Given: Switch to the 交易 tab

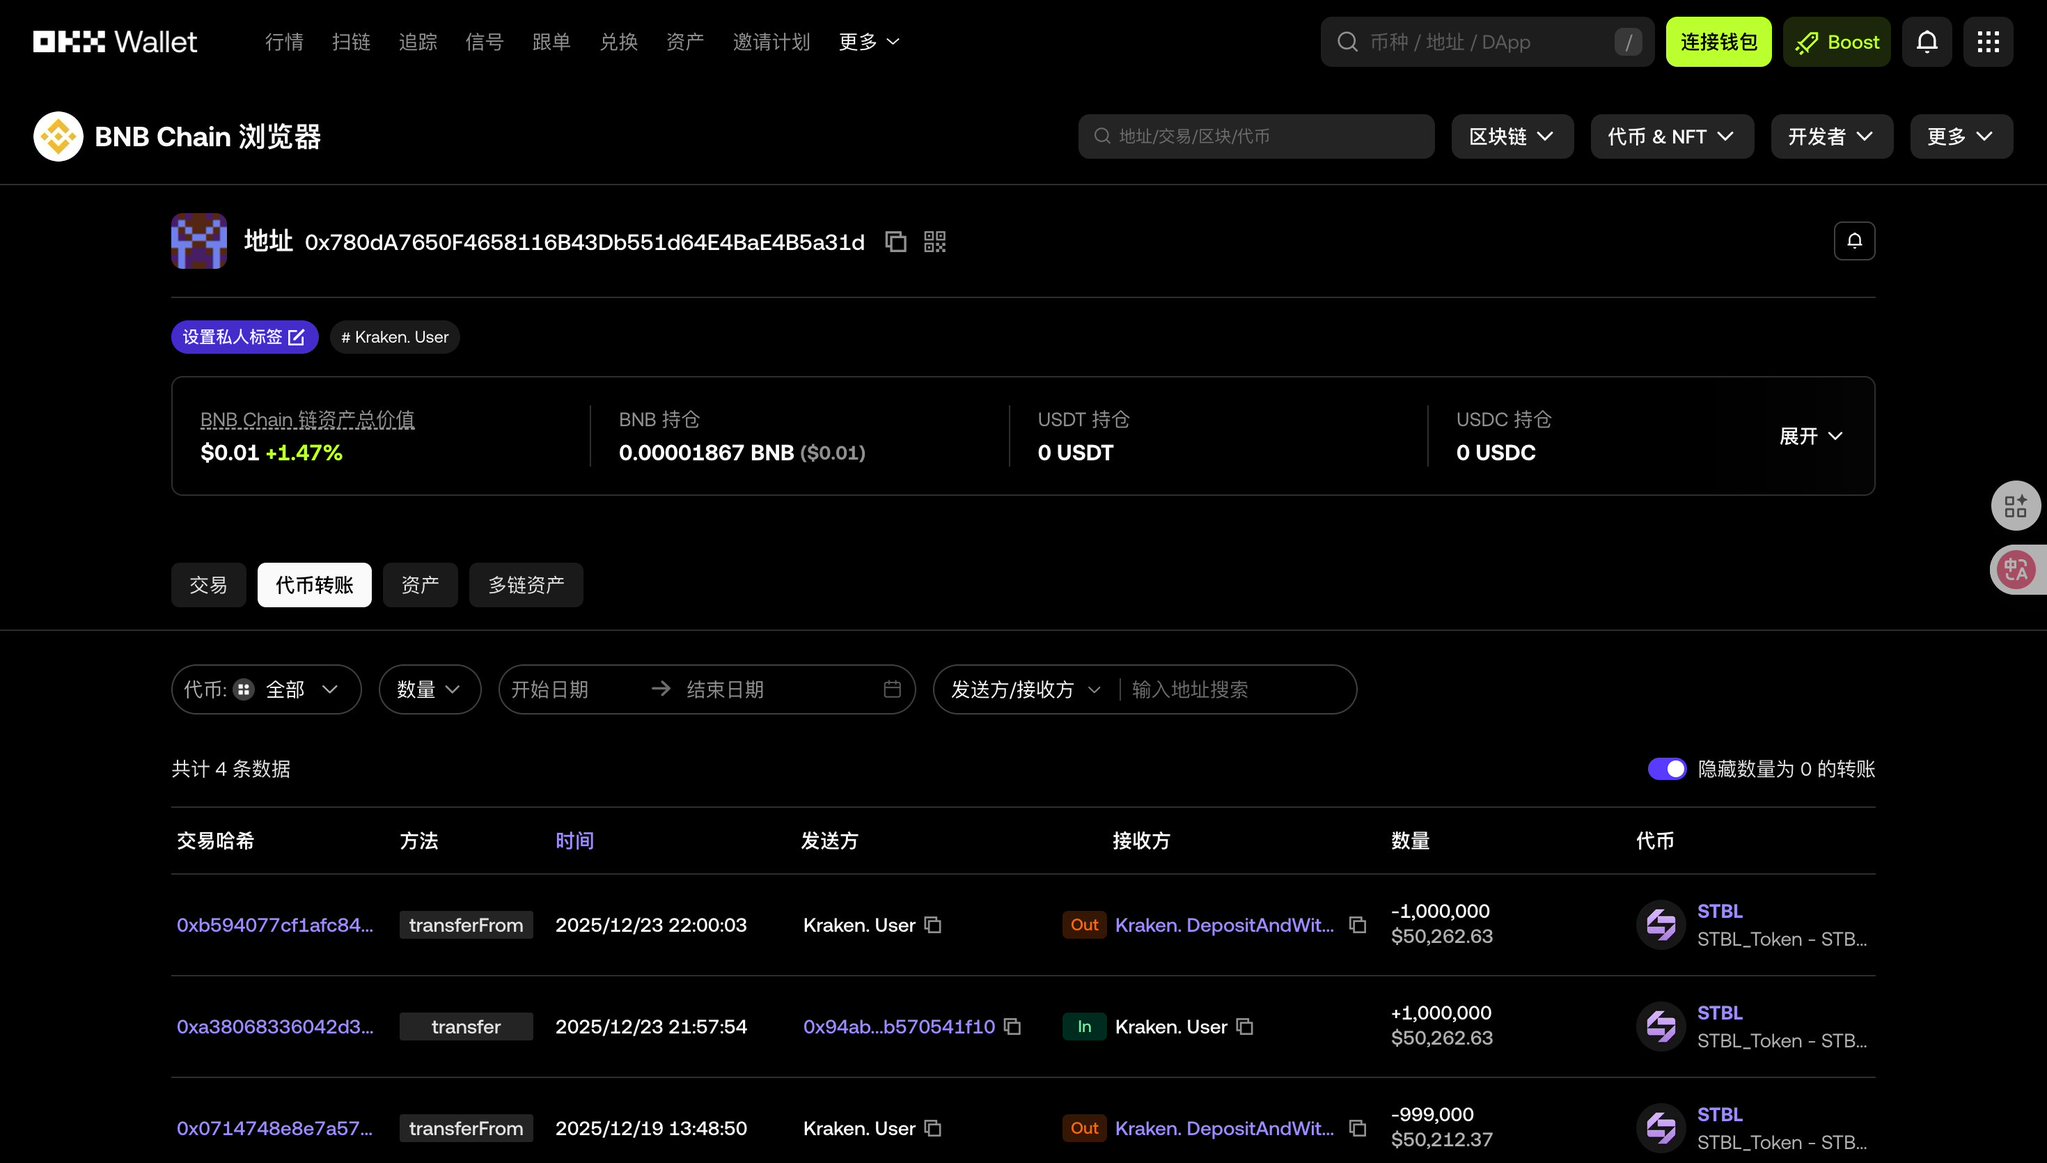Looking at the screenshot, I should tap(208, 585).
